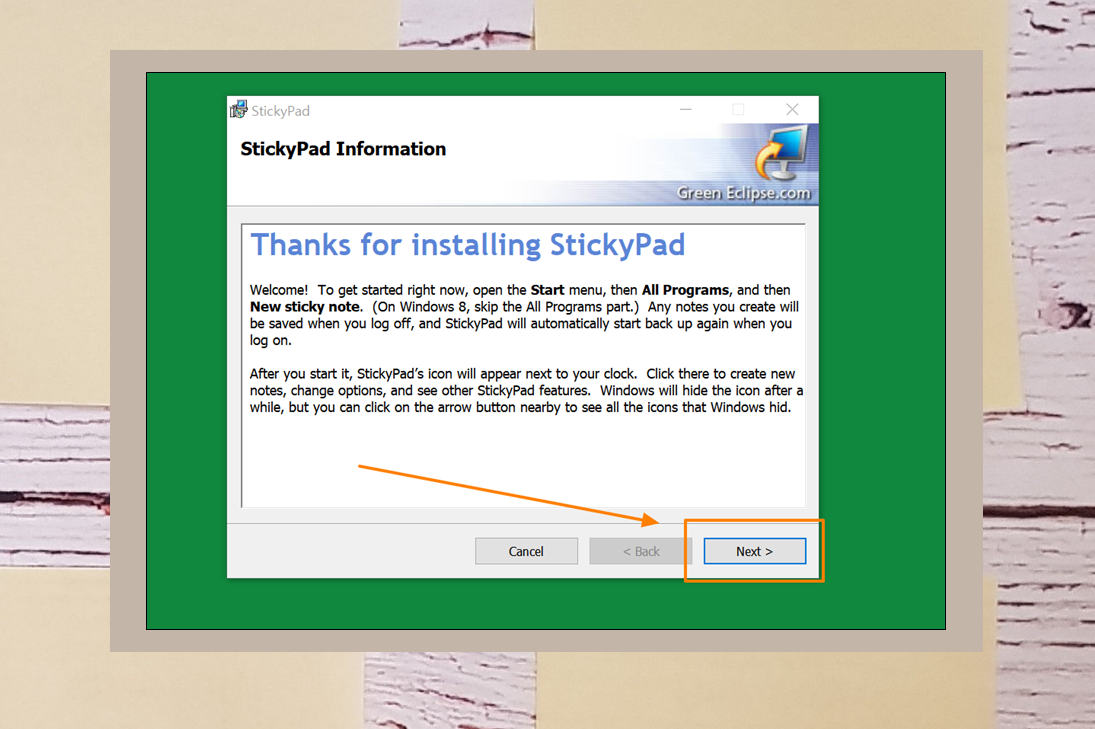The width and height of the screenshot is (1095, 729).
Task: Click the disabled maximize button
Action: point(738,110)
